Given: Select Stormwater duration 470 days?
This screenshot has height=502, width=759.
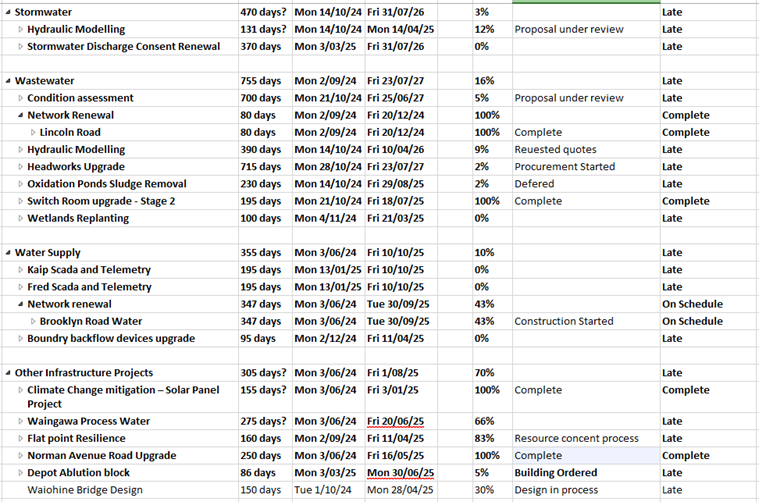Looking at the screenshot, I should [263, 12].
